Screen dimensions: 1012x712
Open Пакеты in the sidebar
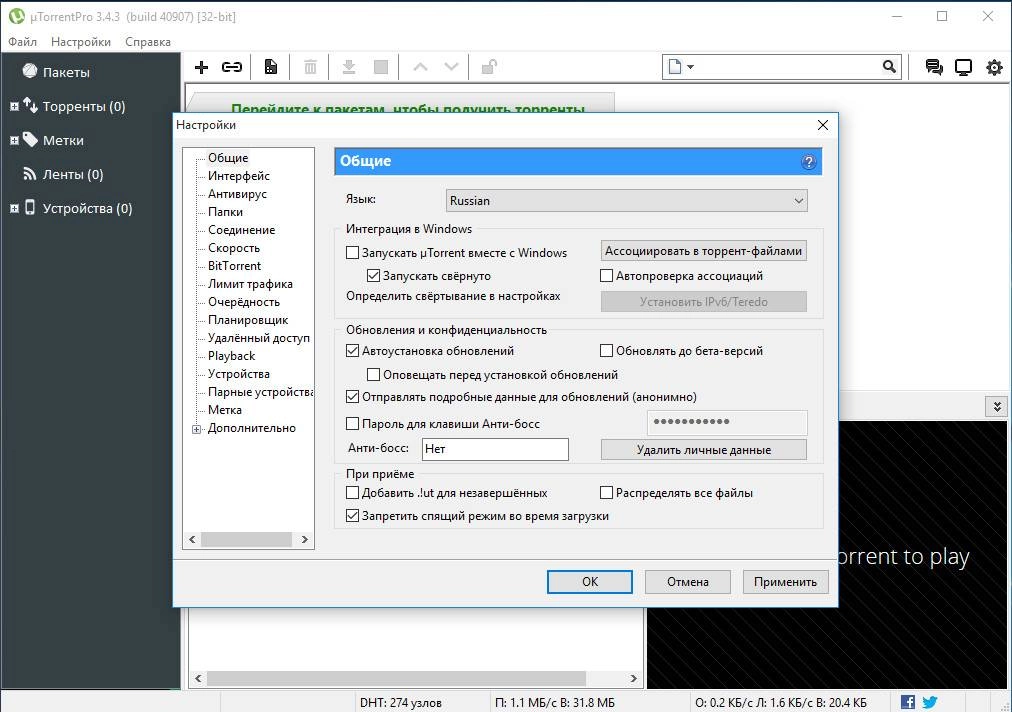(68, 71)
